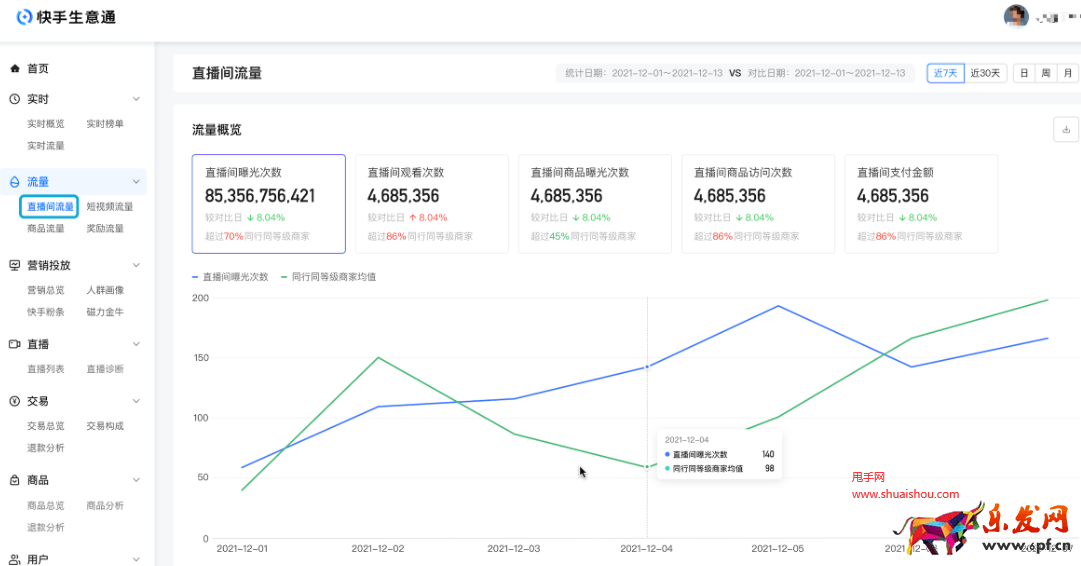Open 直播诊断 in sidebar

point(105,369)
